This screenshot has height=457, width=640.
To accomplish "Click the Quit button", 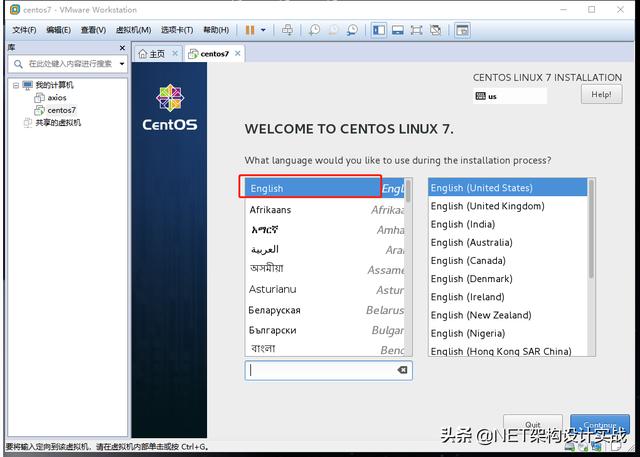I will click(x=533, y=424).
